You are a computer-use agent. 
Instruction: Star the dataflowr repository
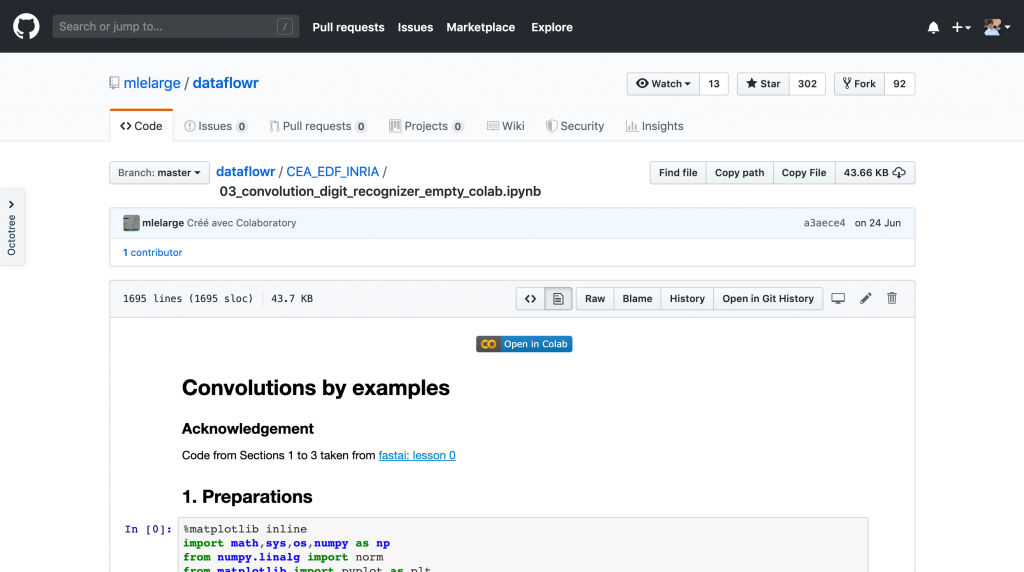pos(764,84)
